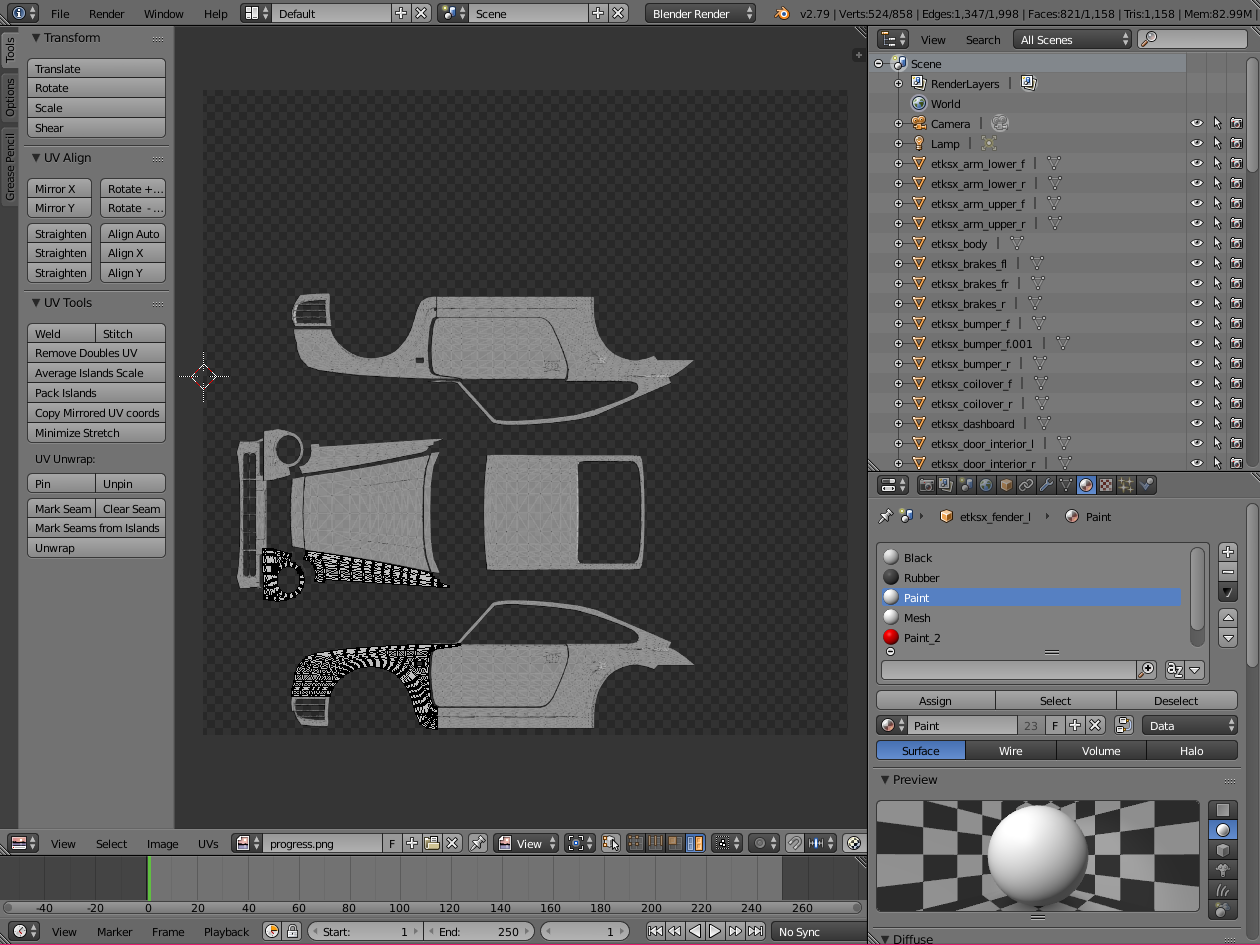The height and width of the screenshot is (945, 1260).
Task: Add a new material slot with plus icon
Action: 1228,552
